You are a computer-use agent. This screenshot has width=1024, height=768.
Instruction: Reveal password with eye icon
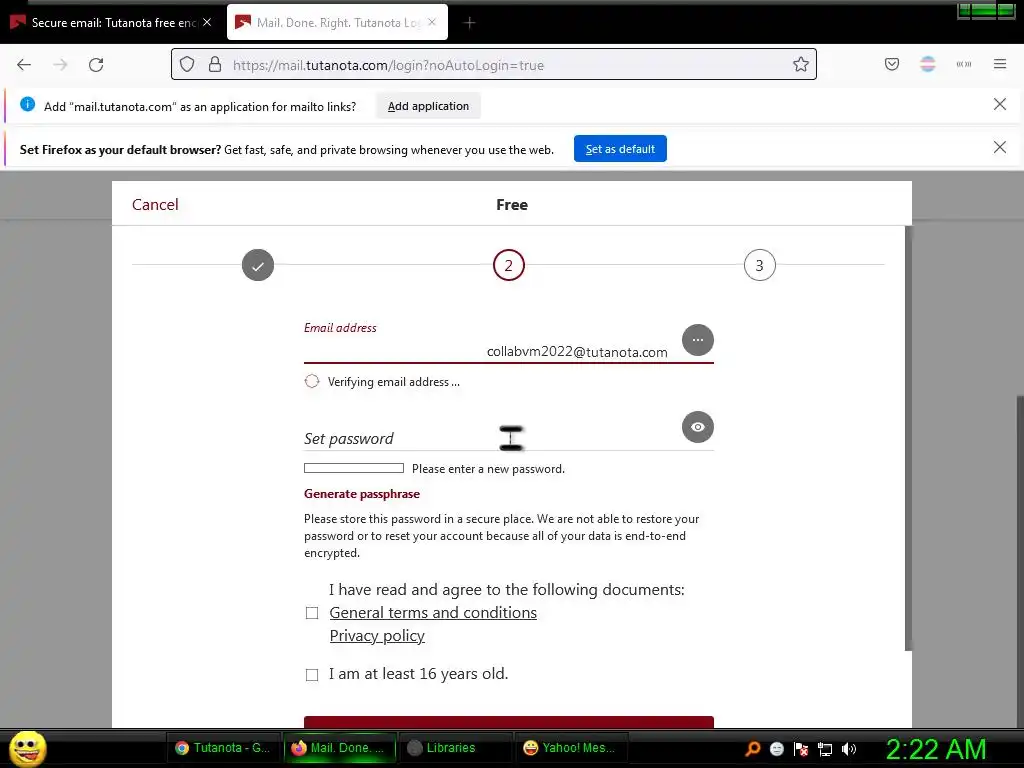click(x=697, y=427)
